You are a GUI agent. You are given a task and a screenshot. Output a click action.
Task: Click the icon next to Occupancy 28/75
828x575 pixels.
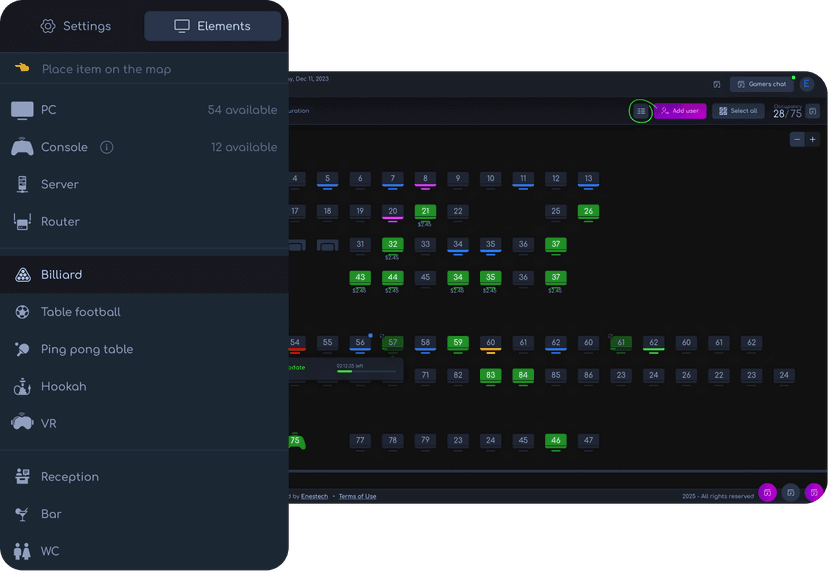[x=813, y=111]
